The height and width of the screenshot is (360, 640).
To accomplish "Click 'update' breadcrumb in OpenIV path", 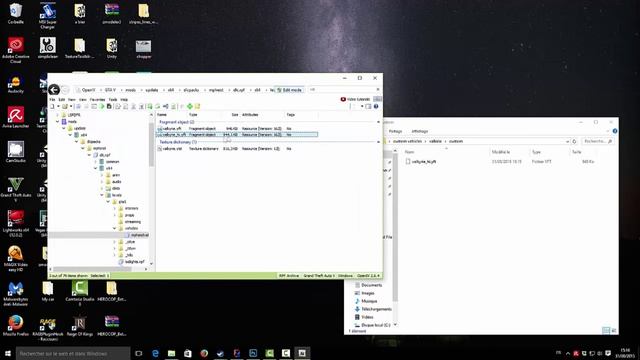I will tap(151, 90).
